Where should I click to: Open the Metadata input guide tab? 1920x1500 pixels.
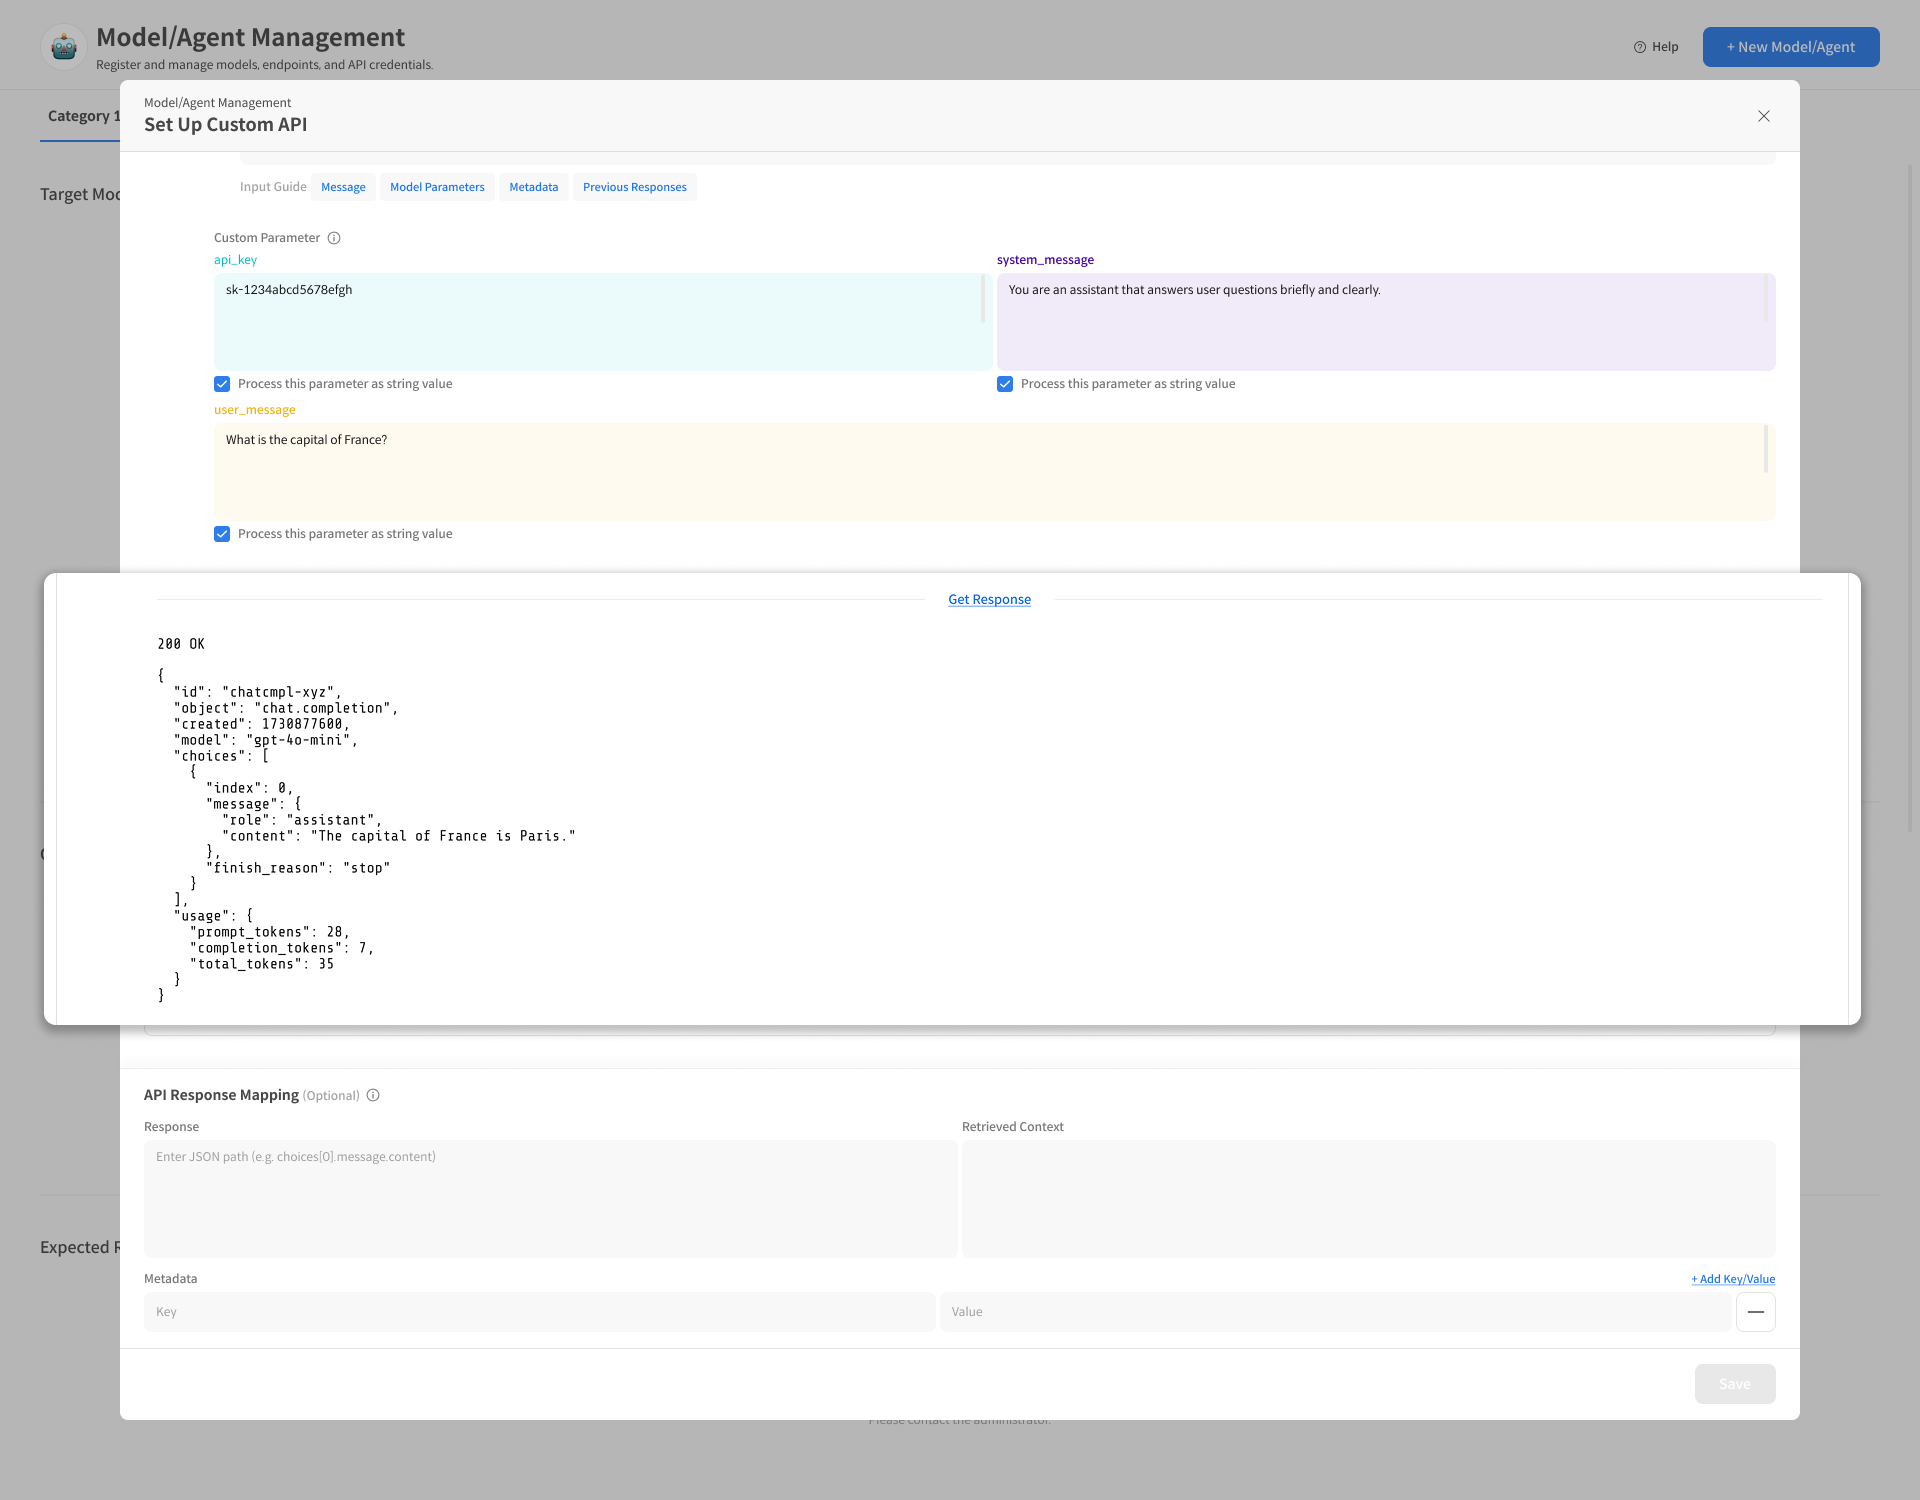tap(533, 187)
